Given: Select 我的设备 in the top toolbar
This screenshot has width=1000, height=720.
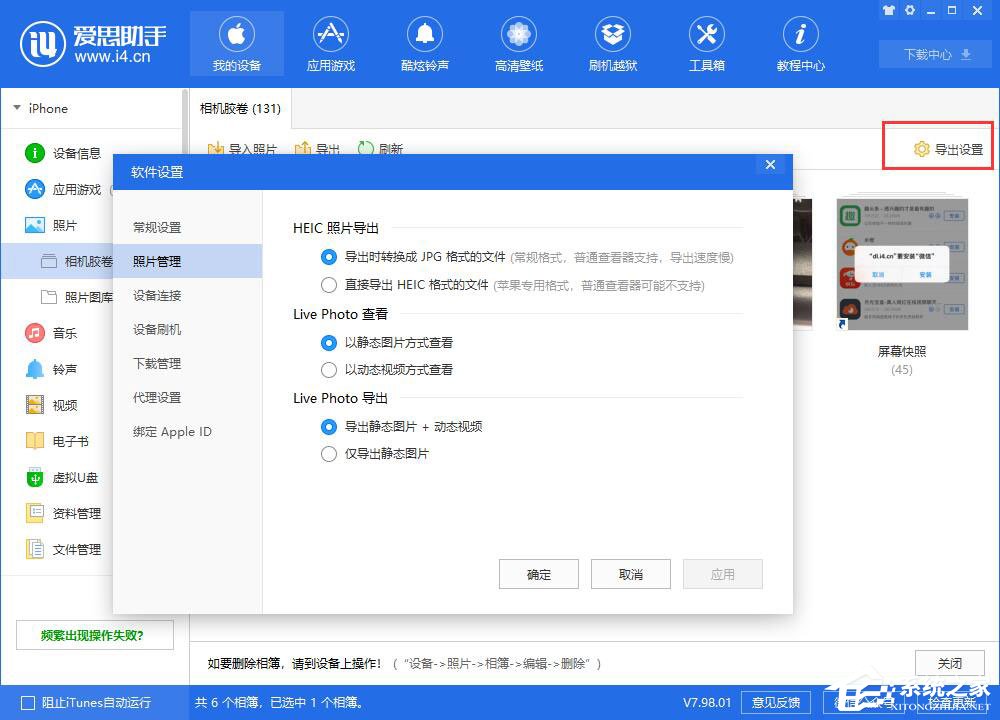Looking at the screenshot, I should [x=236, y=42].
